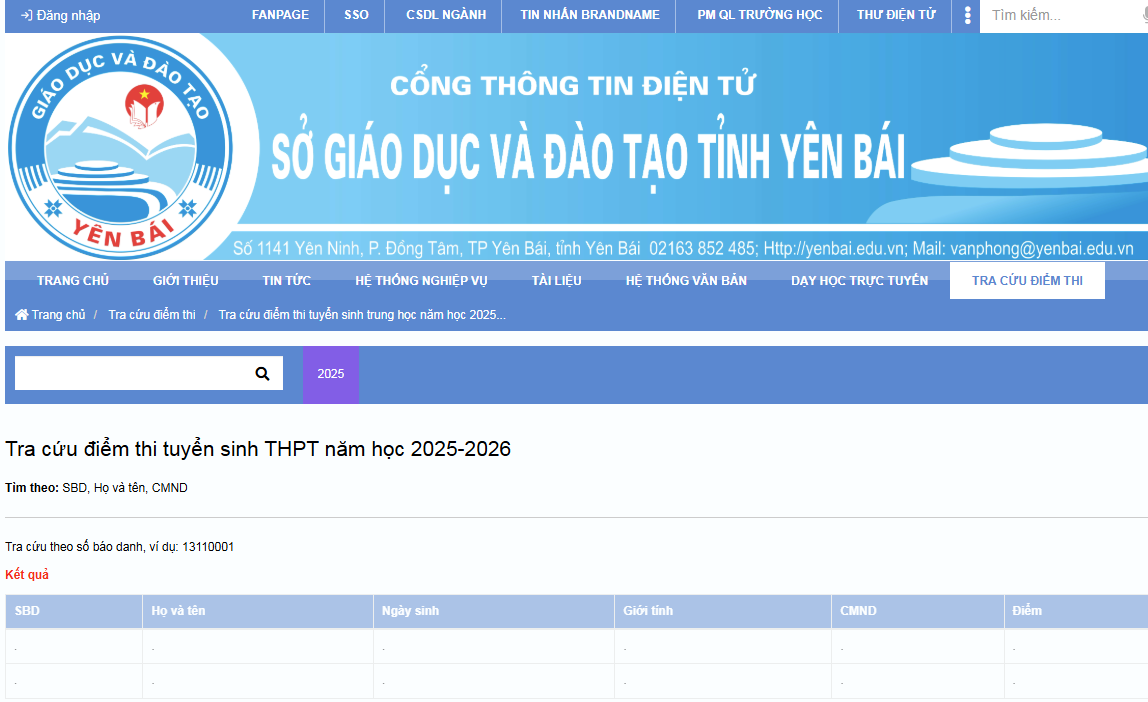Open the FANPAGE link
The image size is (1148, 702).
pyautogui.click(x=280, y=15)
